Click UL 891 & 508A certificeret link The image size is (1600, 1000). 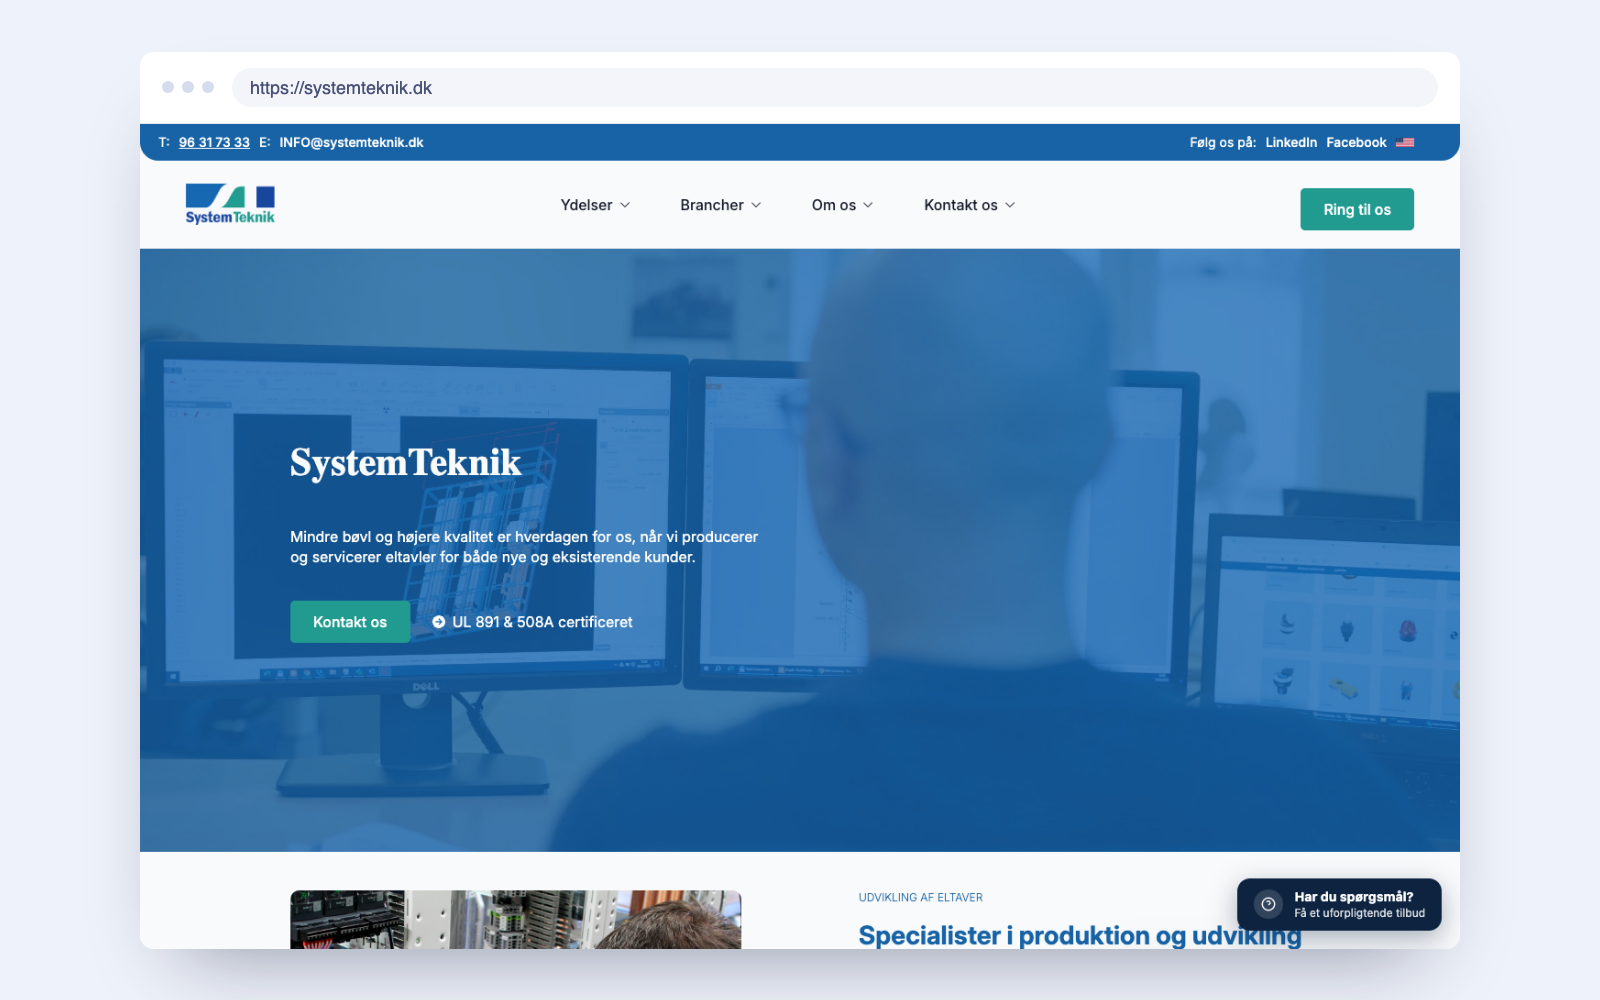pos(542,622)
